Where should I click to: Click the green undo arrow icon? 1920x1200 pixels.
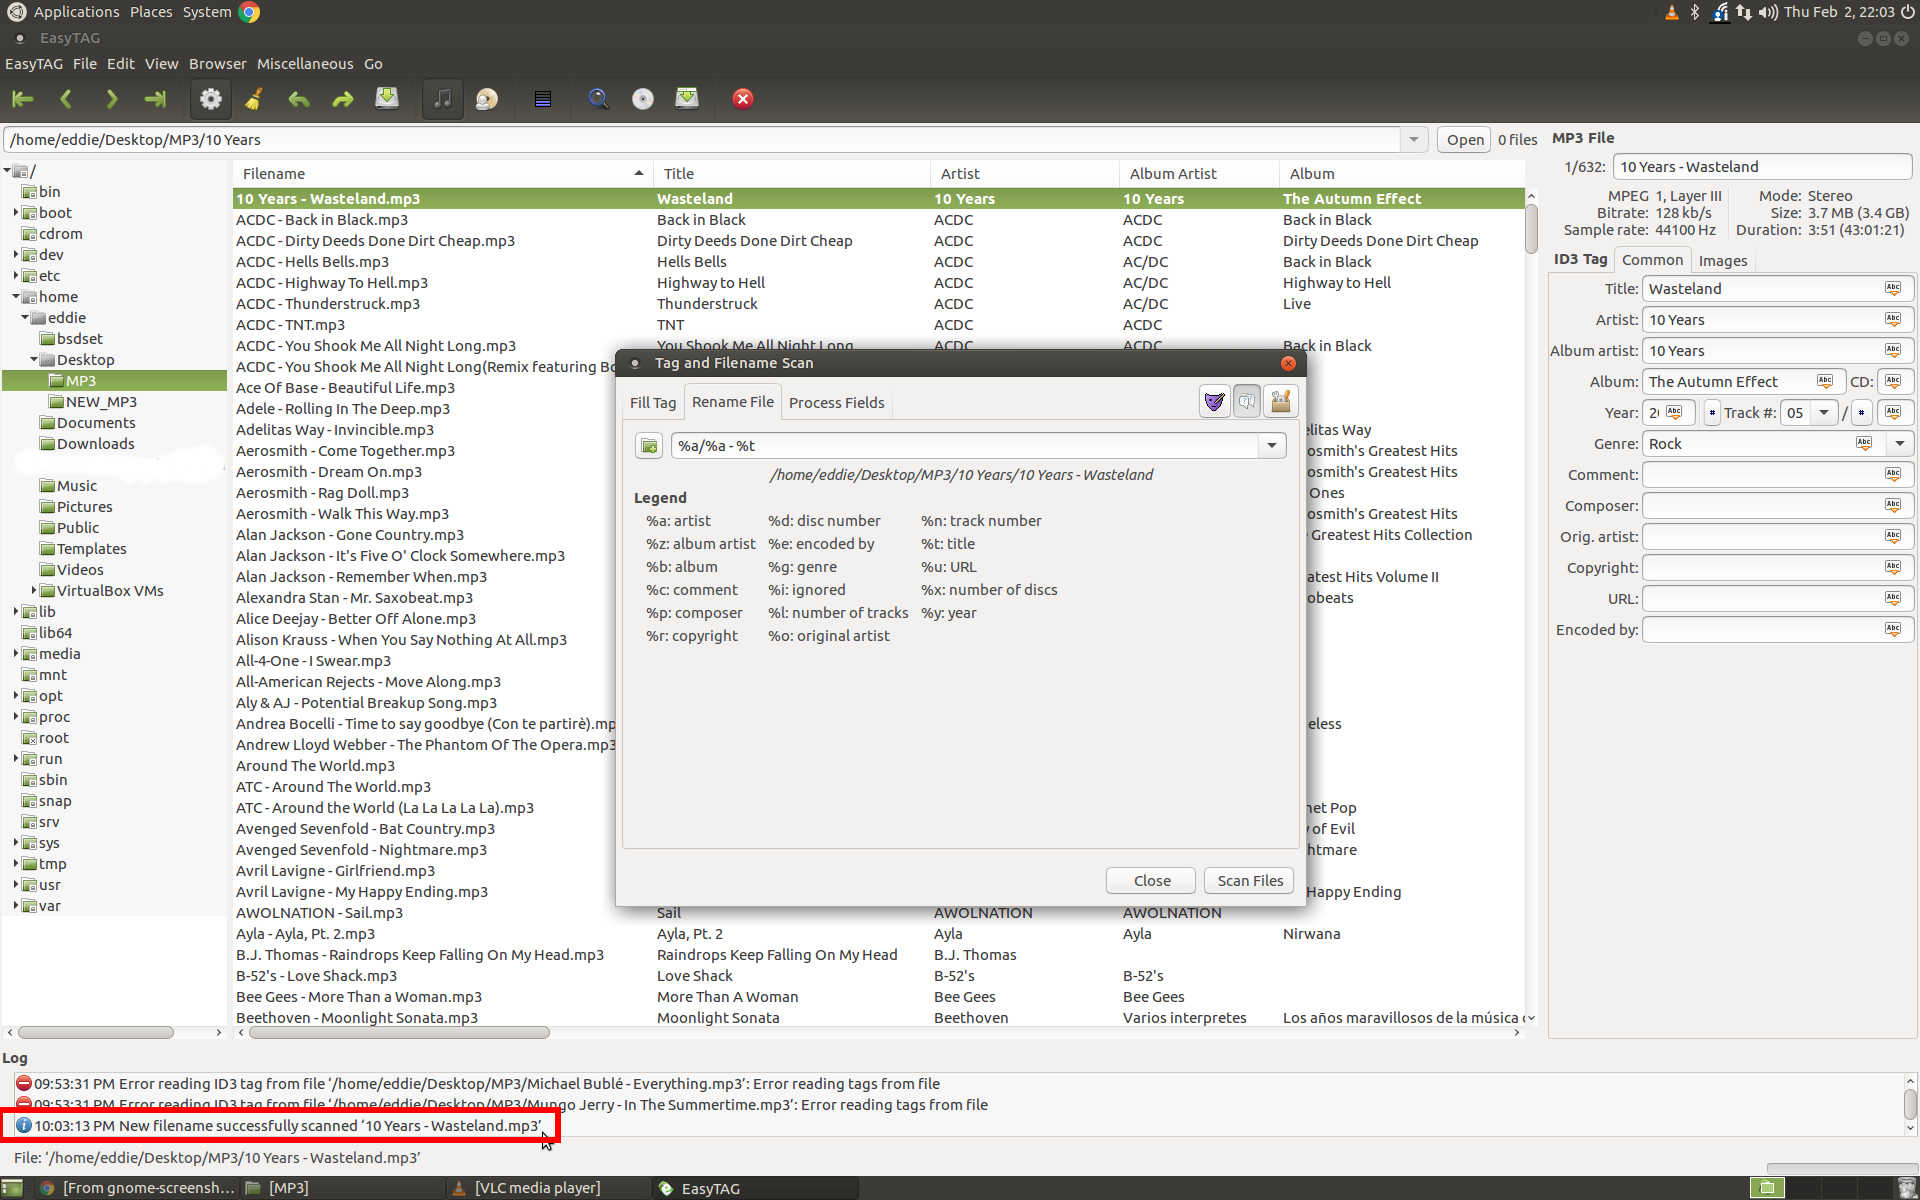[298, 98]
